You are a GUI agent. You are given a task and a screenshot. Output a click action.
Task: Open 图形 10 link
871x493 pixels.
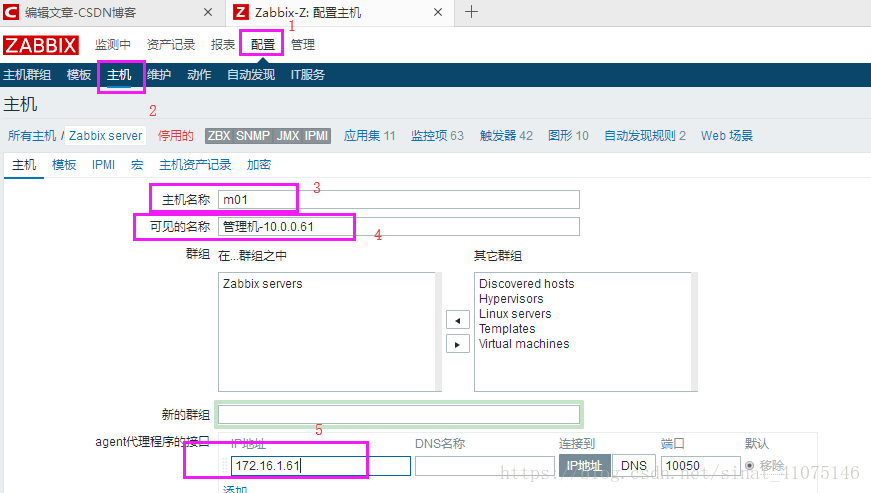click(x=568, y=135)
